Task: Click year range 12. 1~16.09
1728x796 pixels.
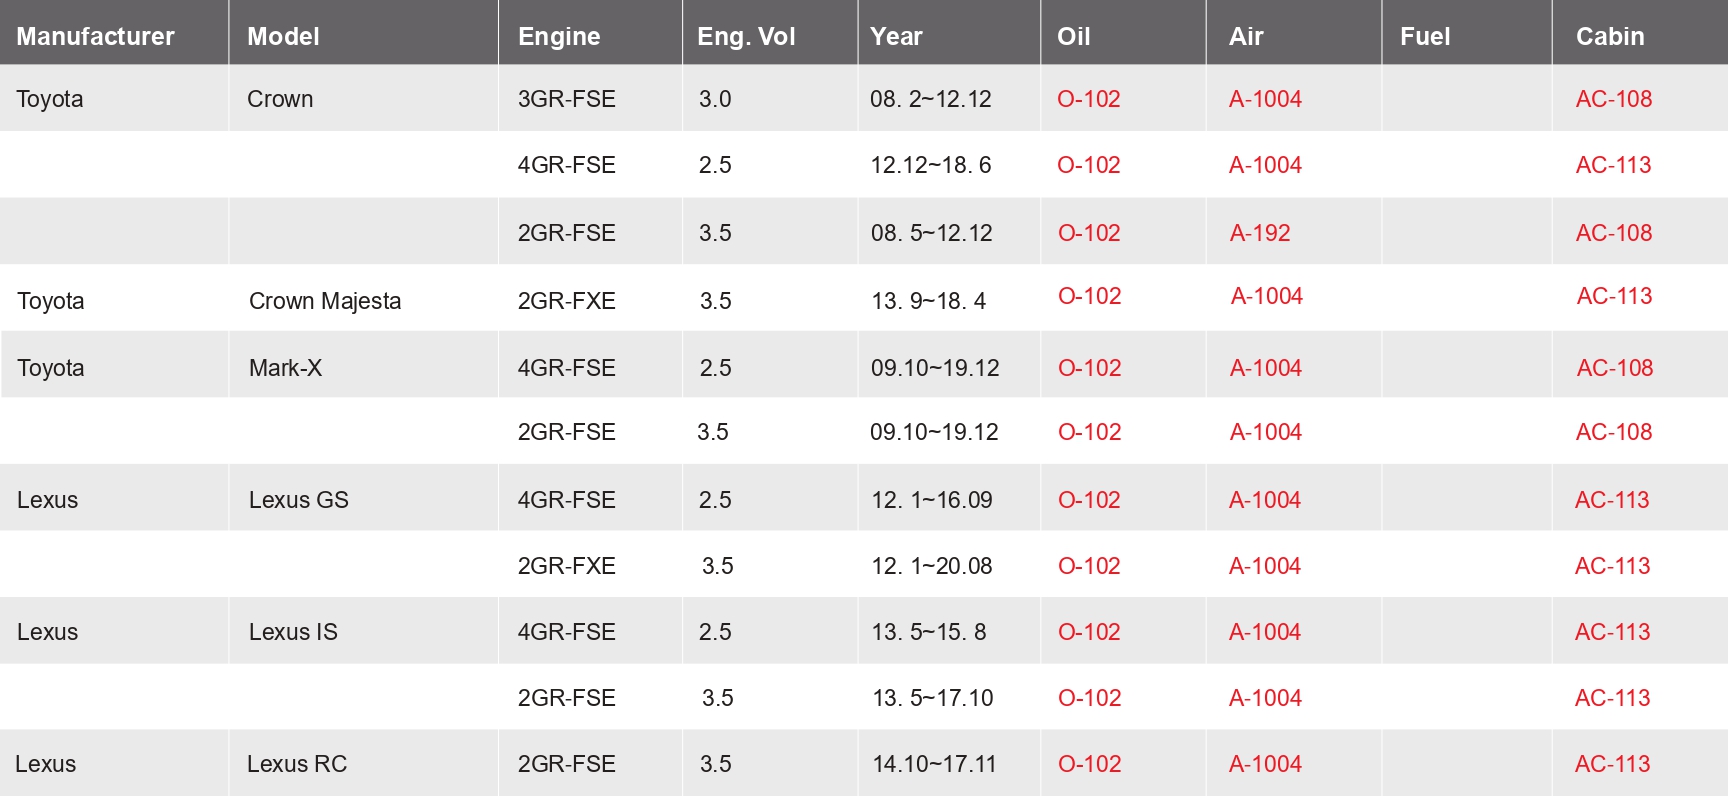Action: click(x=932, y=500)
